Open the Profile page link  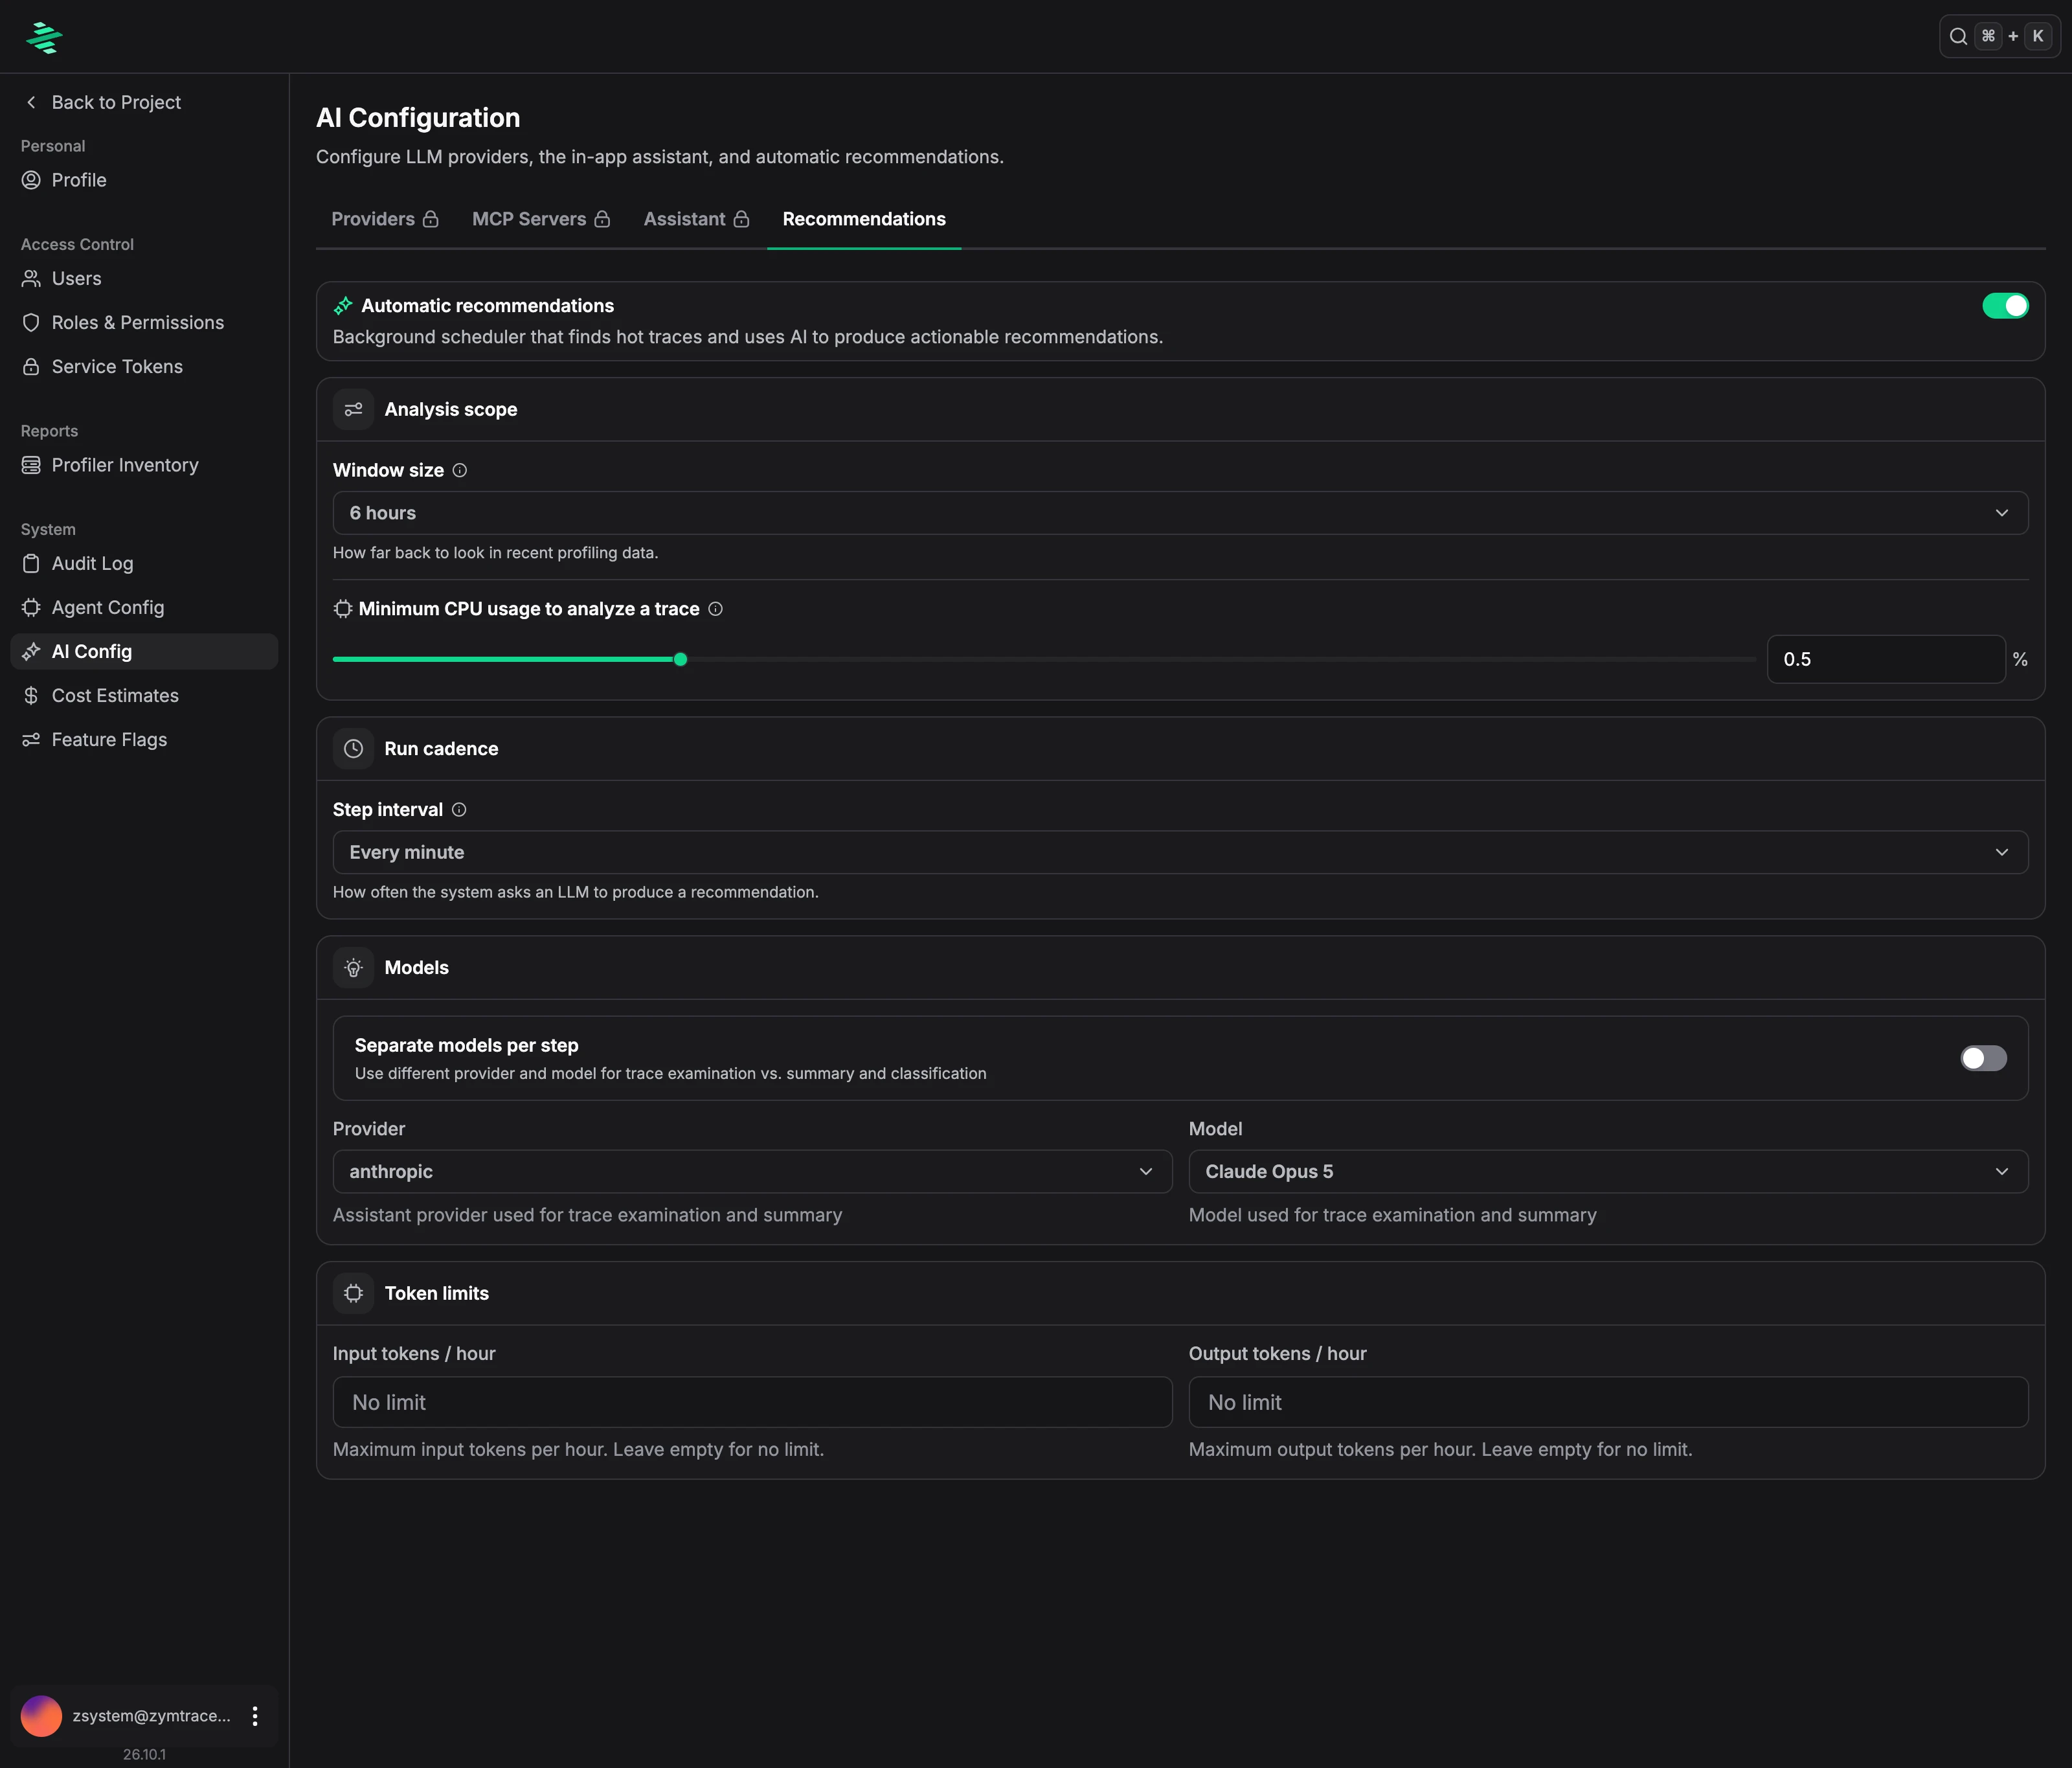(x=144, y=180)
